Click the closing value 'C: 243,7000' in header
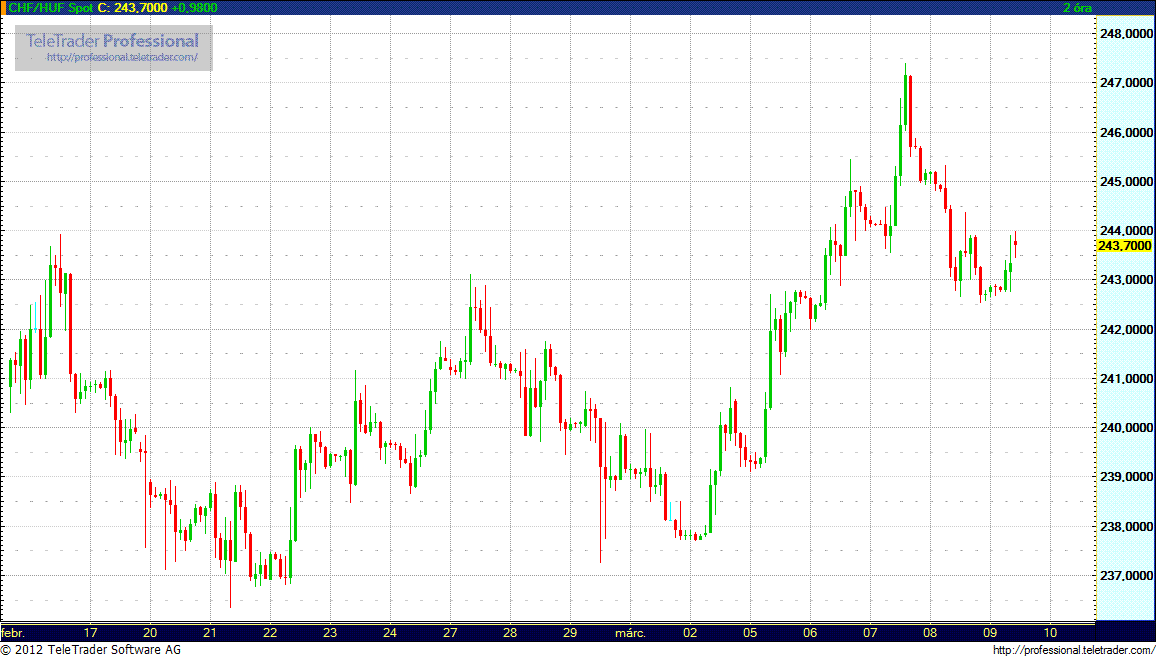The width and height of the screenshot is (1156, 659). tap(132, 7)
